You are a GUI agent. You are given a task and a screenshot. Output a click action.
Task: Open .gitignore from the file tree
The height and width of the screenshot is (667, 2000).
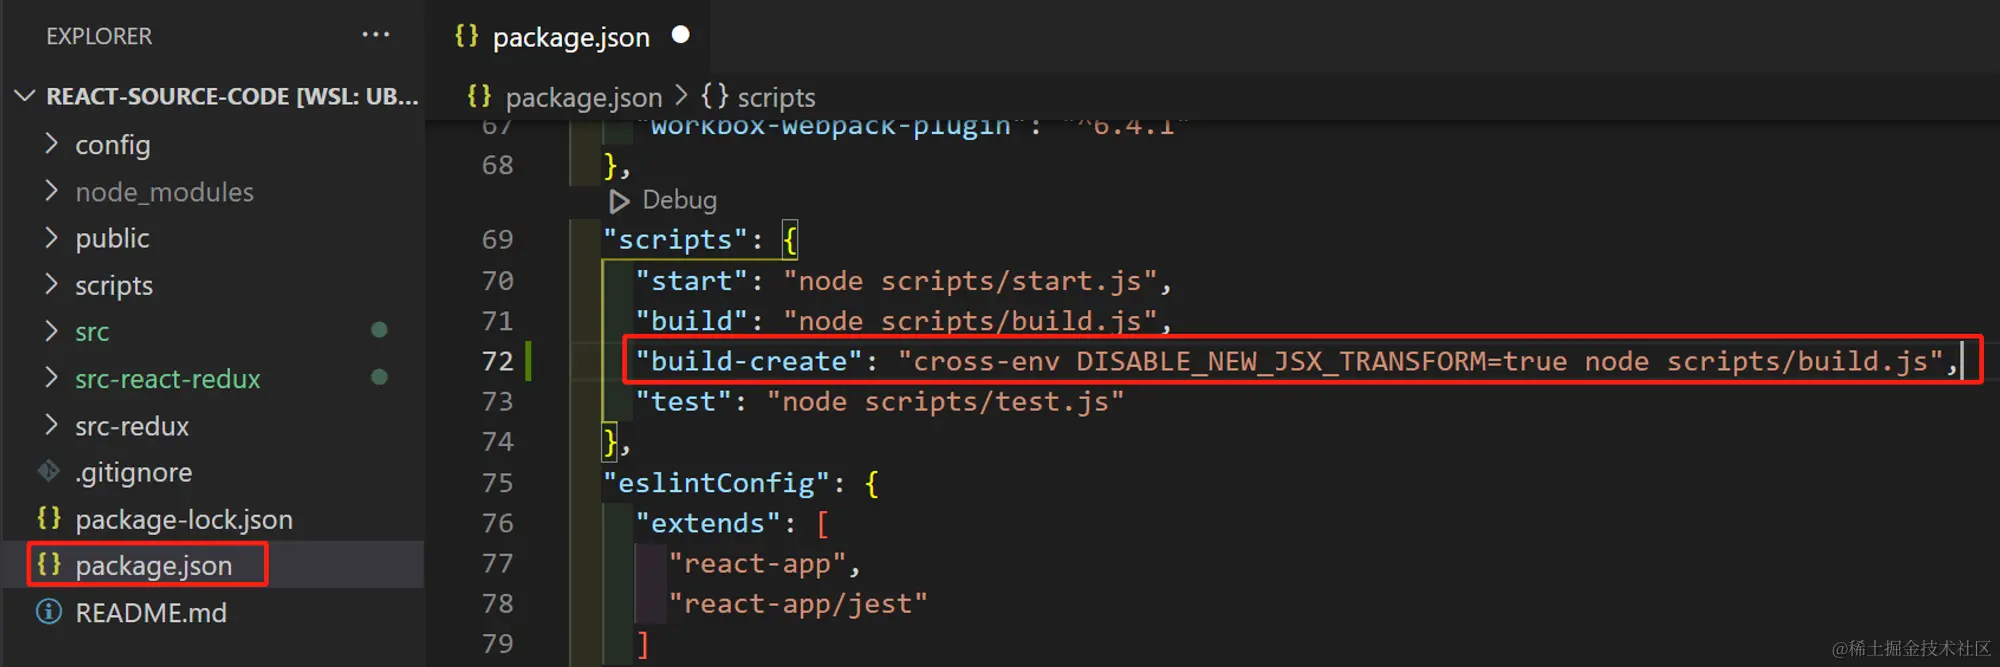134,472
